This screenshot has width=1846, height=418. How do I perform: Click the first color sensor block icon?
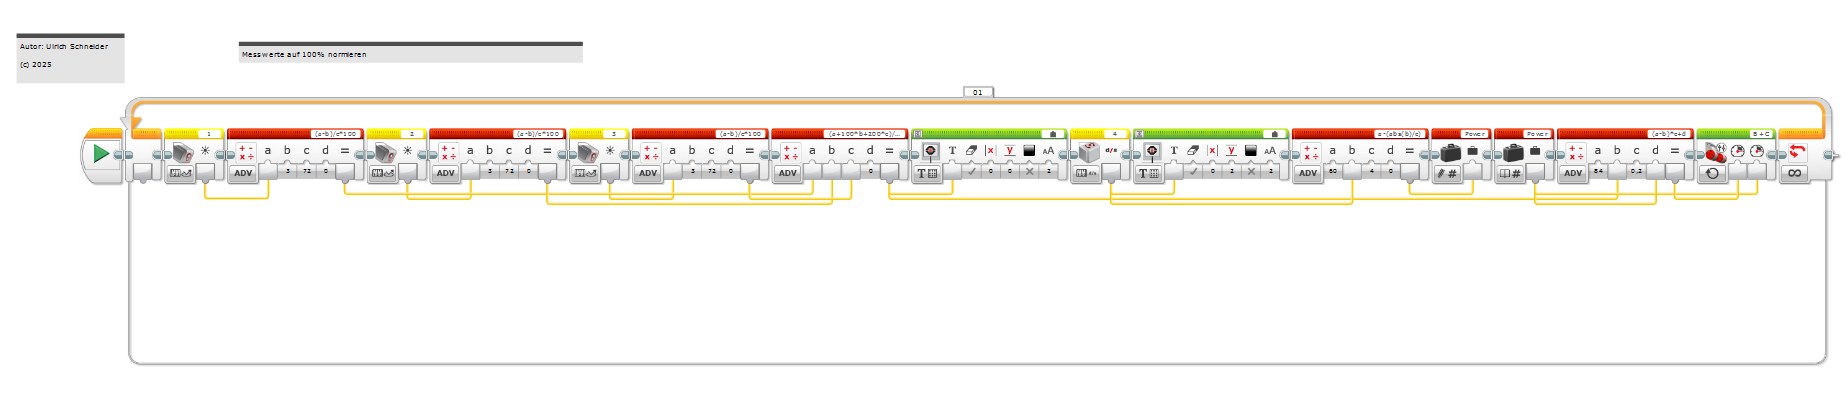182,152
